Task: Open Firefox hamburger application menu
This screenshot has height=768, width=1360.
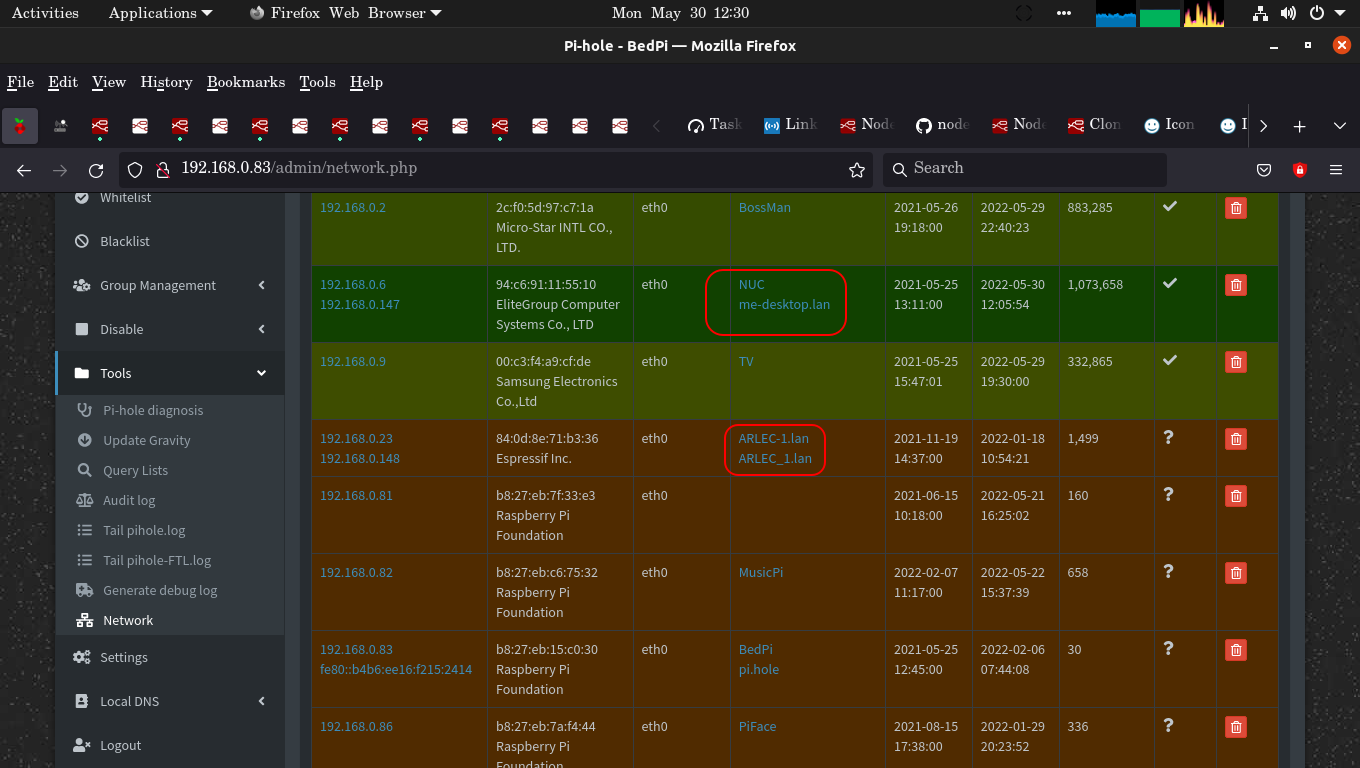Action: click(1336, 170)
